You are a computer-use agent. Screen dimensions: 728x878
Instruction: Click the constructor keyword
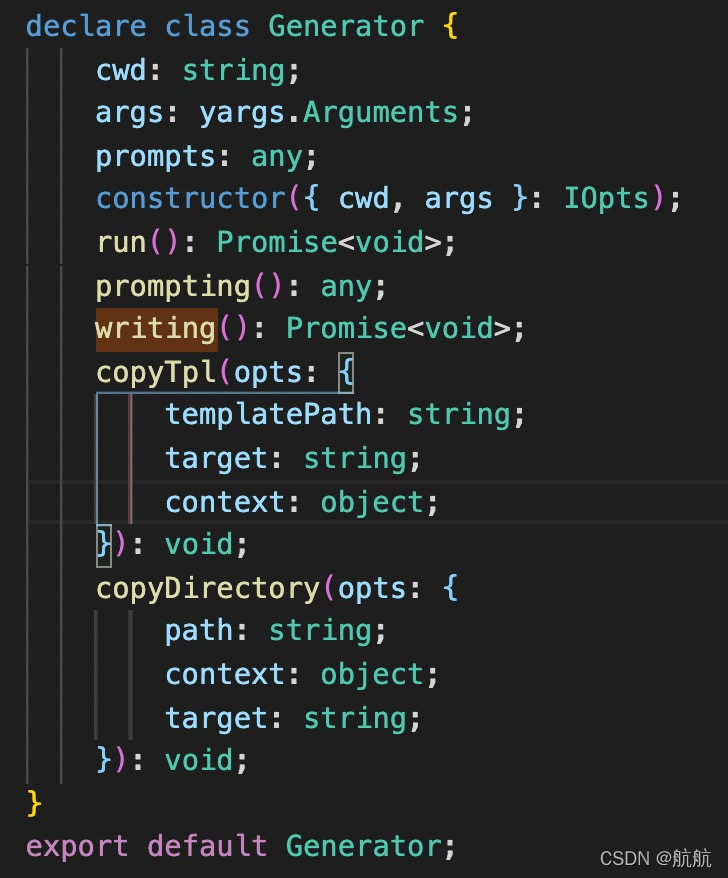(x=190, y=199)
